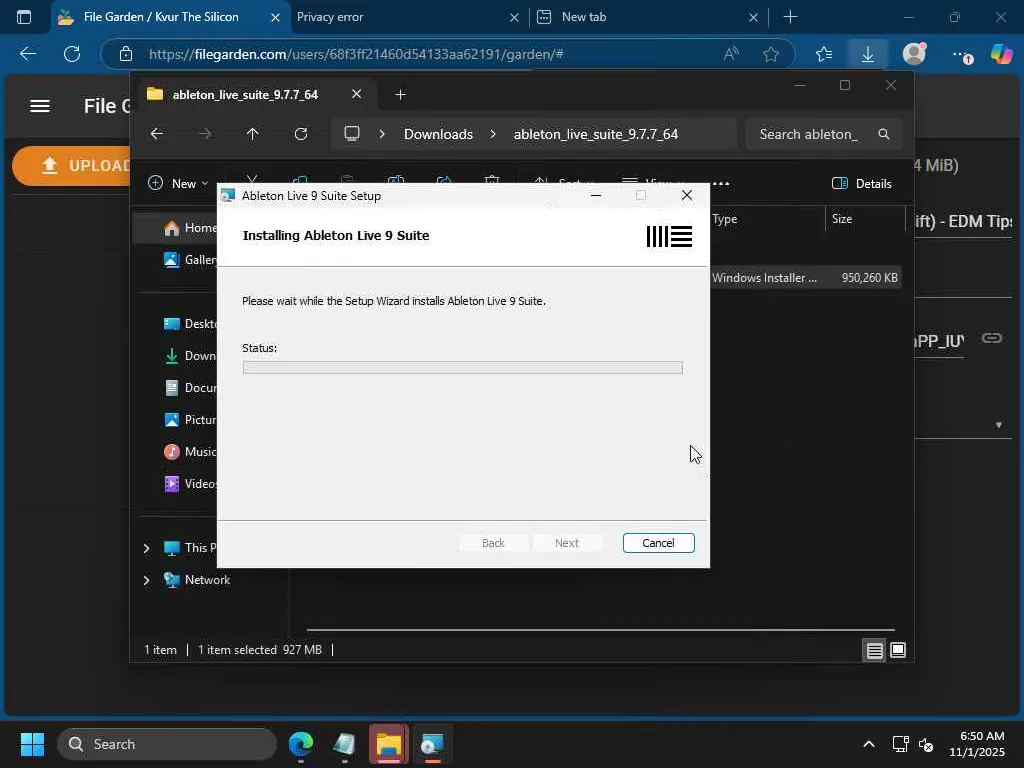1024x768 pixels.
Task: Activate Read aloud icon in Edge
Action: coord(731,54)
